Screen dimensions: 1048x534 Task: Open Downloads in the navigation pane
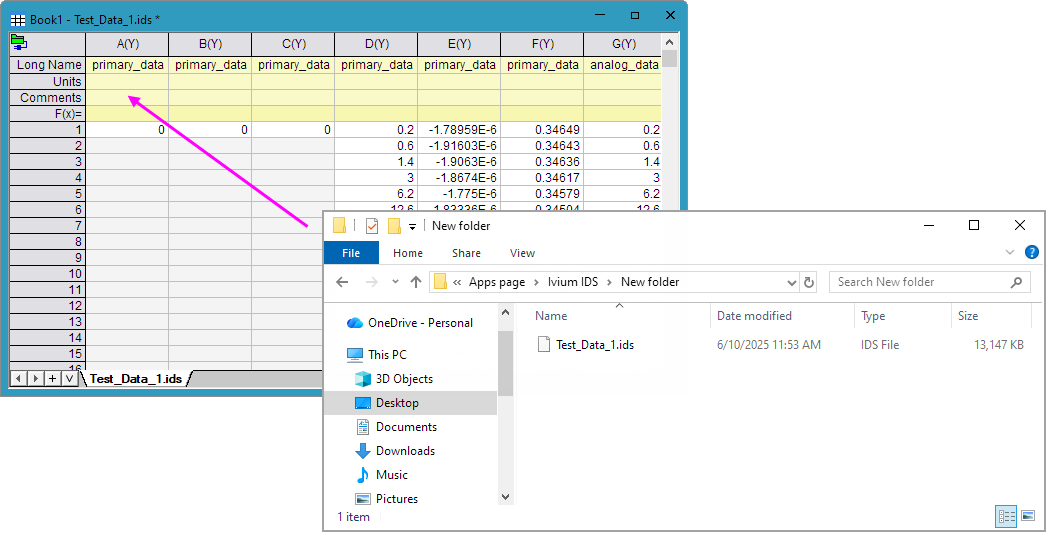(x=405, y=451)
